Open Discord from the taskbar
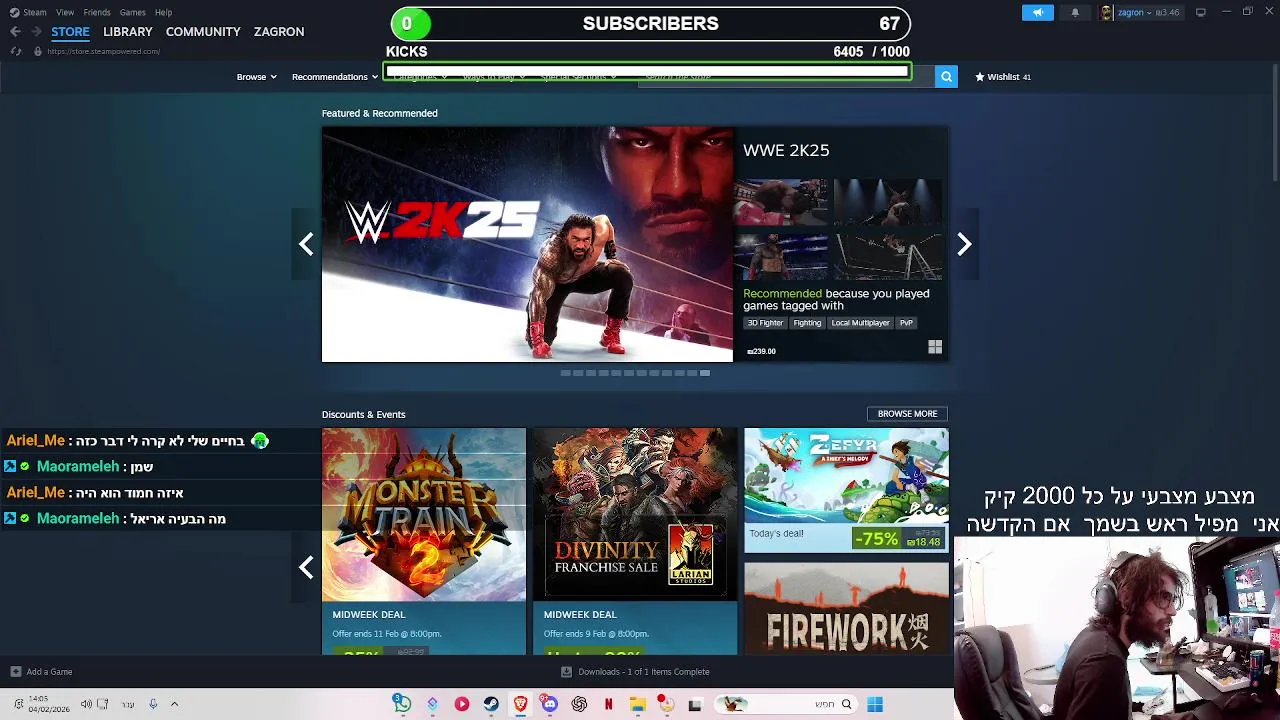Image resolution: width=1280 pixels, height=720 pixels. [x=549, y=704]
